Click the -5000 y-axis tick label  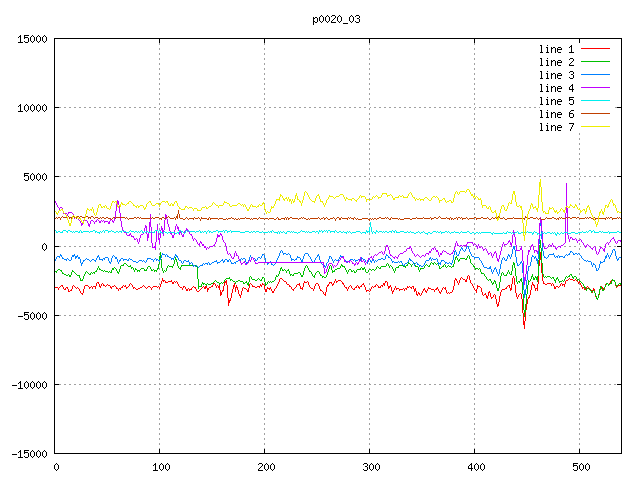click(x=31, y=315)
